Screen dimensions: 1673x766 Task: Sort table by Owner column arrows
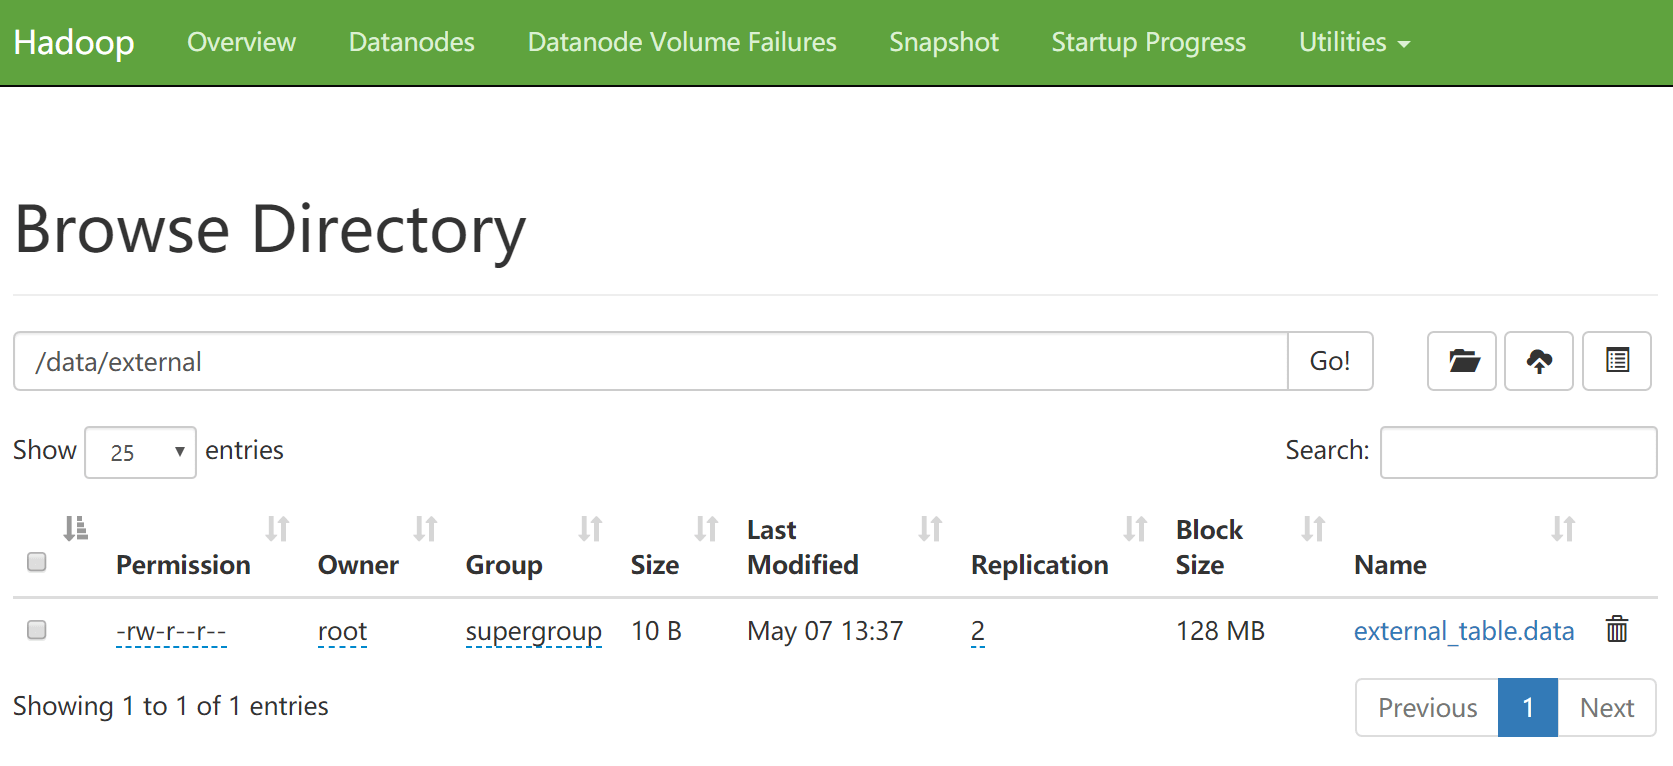point(425,529)
